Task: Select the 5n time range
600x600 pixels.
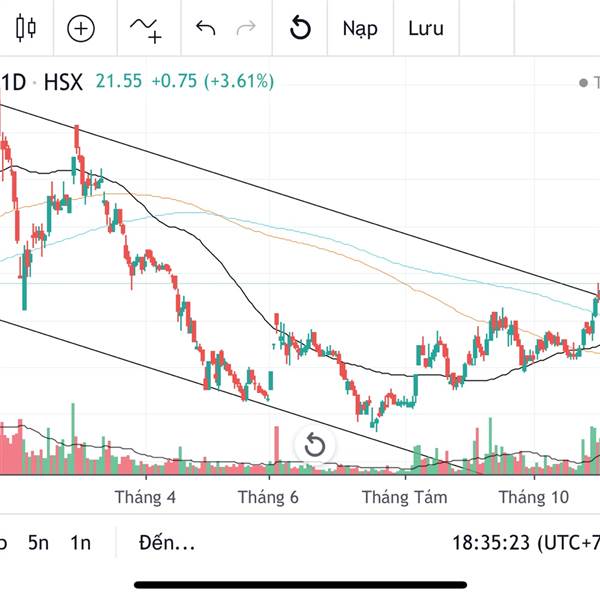Action: [38, 543]
